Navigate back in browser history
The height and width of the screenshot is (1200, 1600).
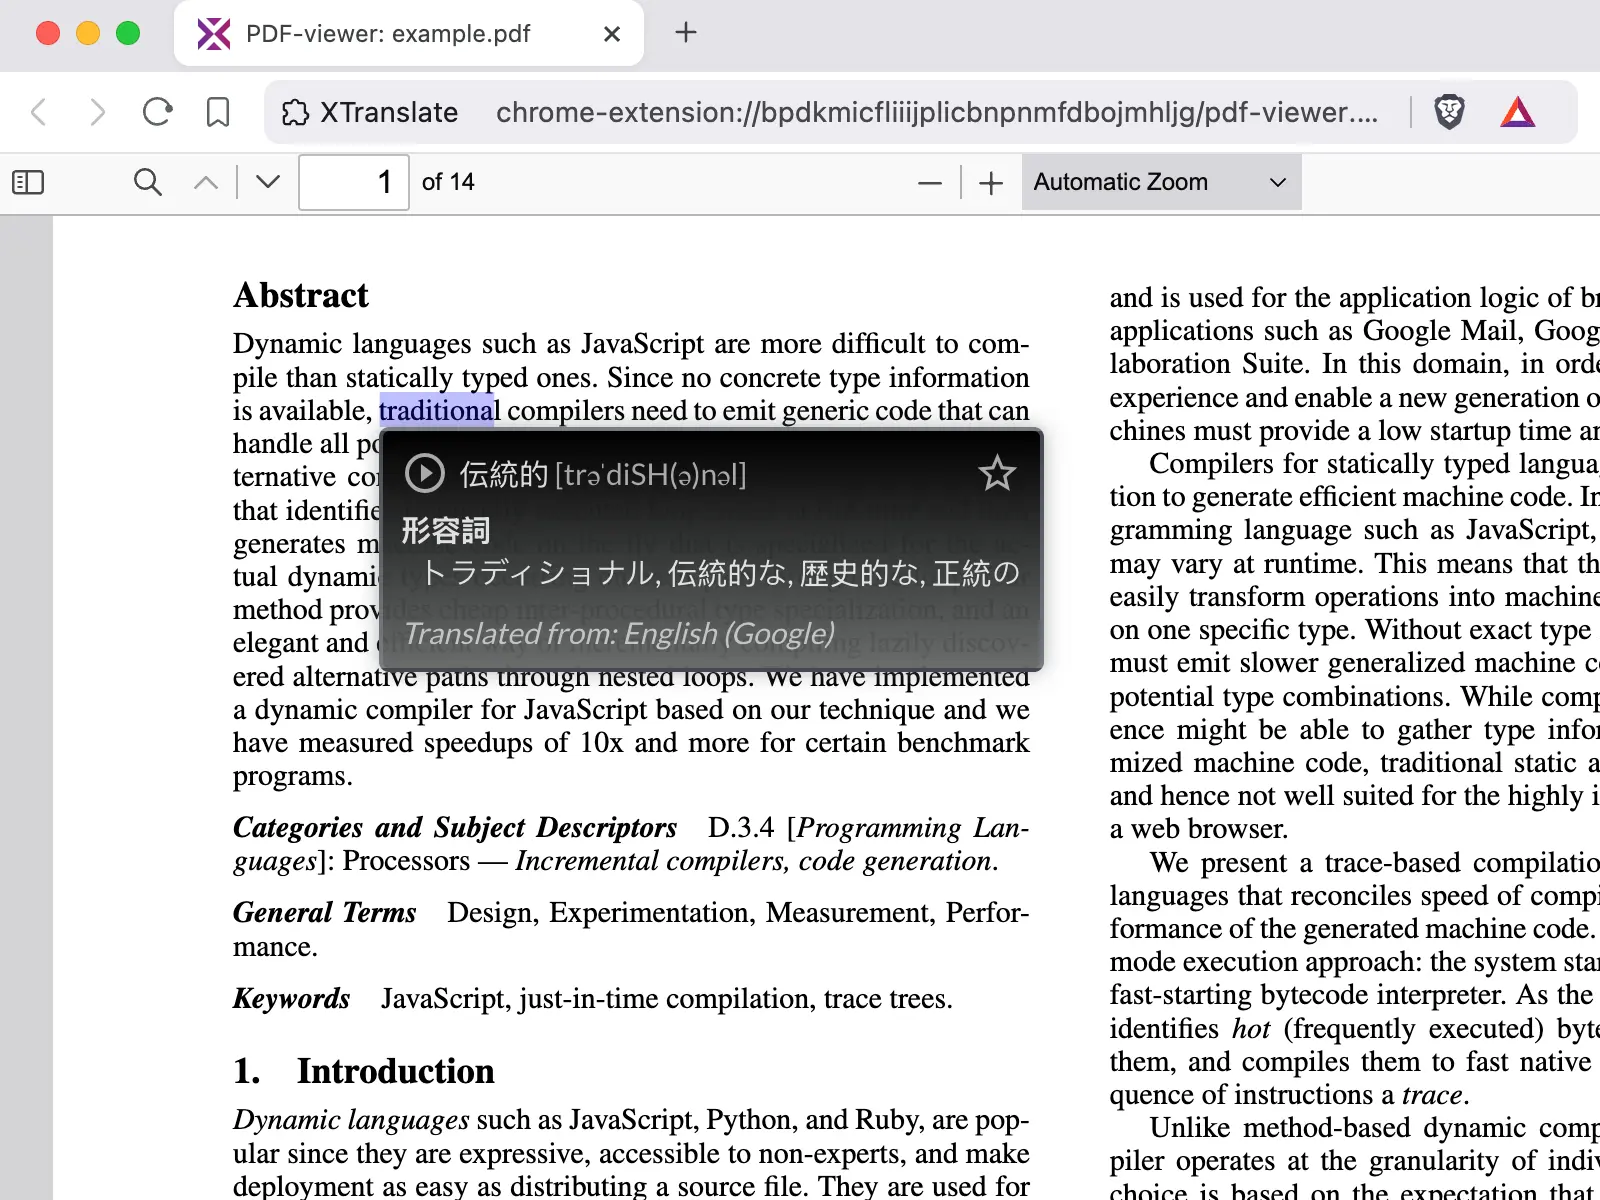pyautogui.click(x=39, y=112)
